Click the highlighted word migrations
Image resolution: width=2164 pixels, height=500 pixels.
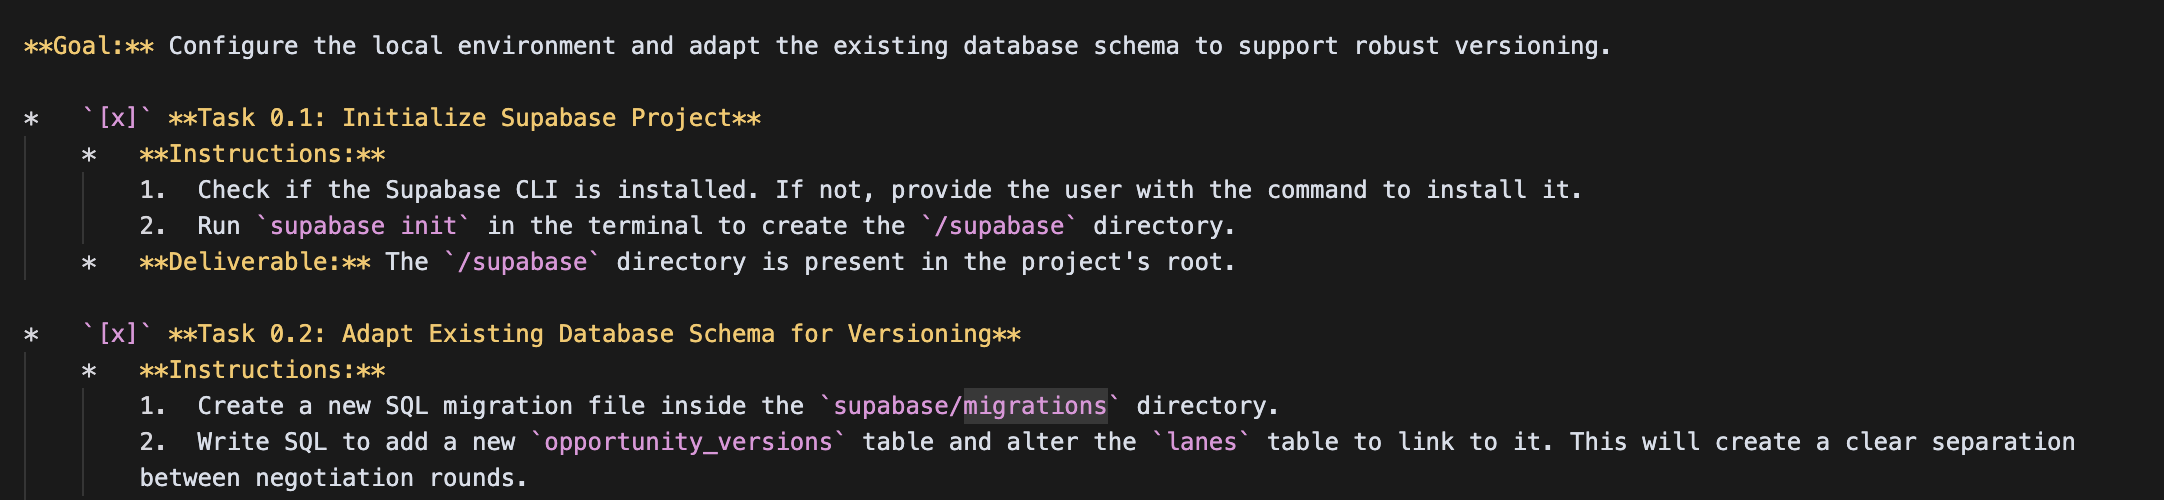click(1035, 406)
